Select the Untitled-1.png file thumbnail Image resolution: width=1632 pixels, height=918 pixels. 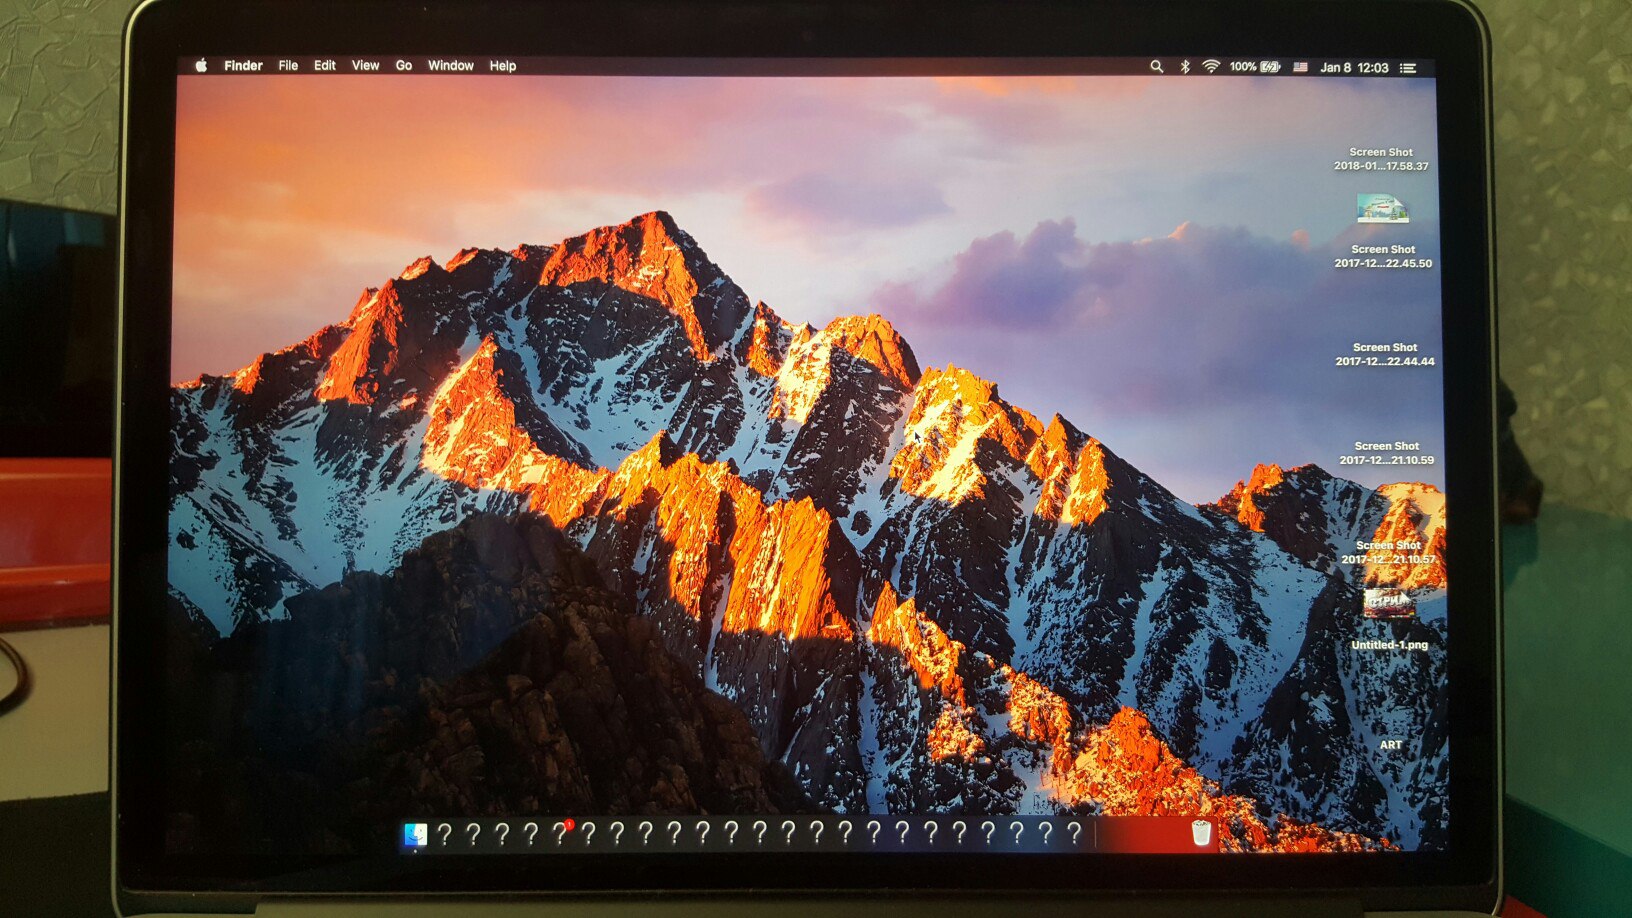1388,603
